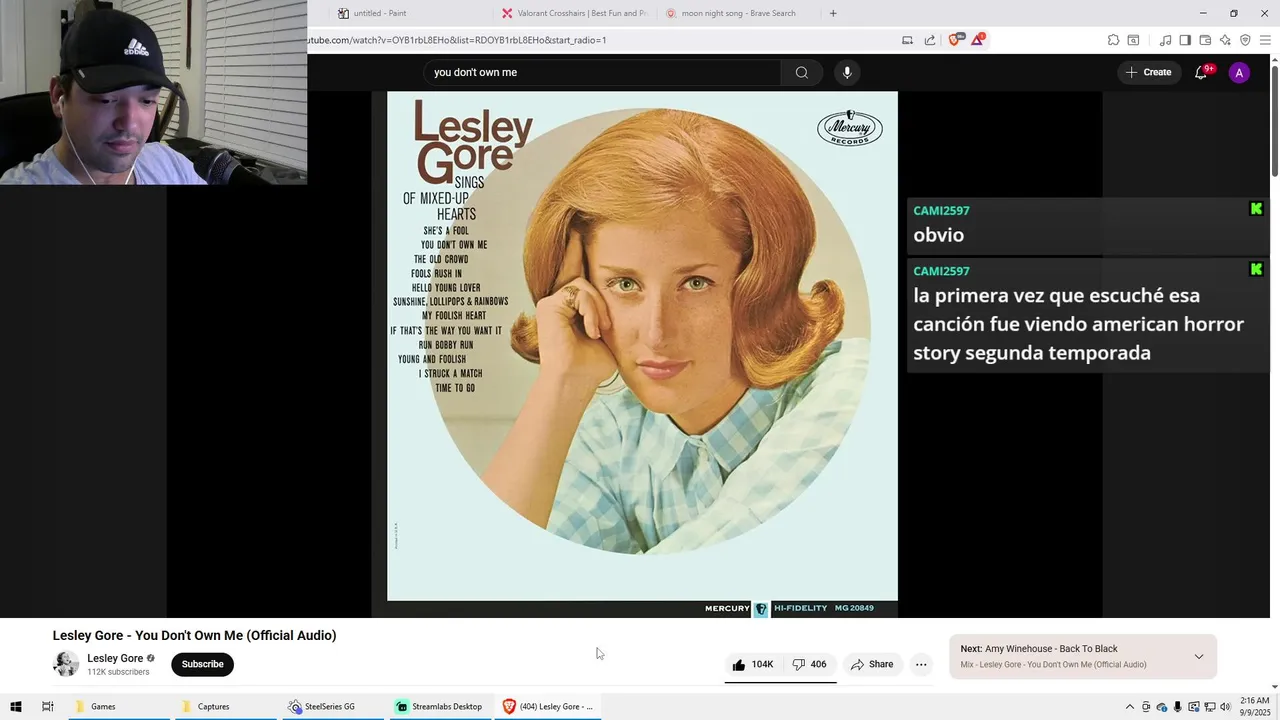
Task: Open new browser tab with plus button
Action: click(833, 13)
